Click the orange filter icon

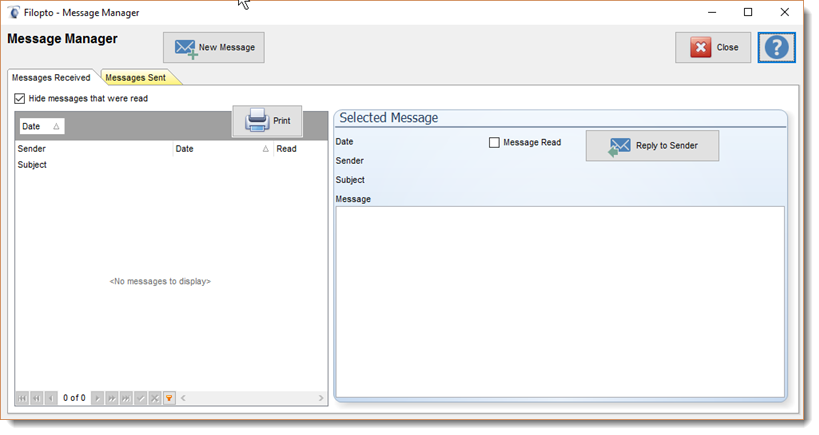pos(169,398)
